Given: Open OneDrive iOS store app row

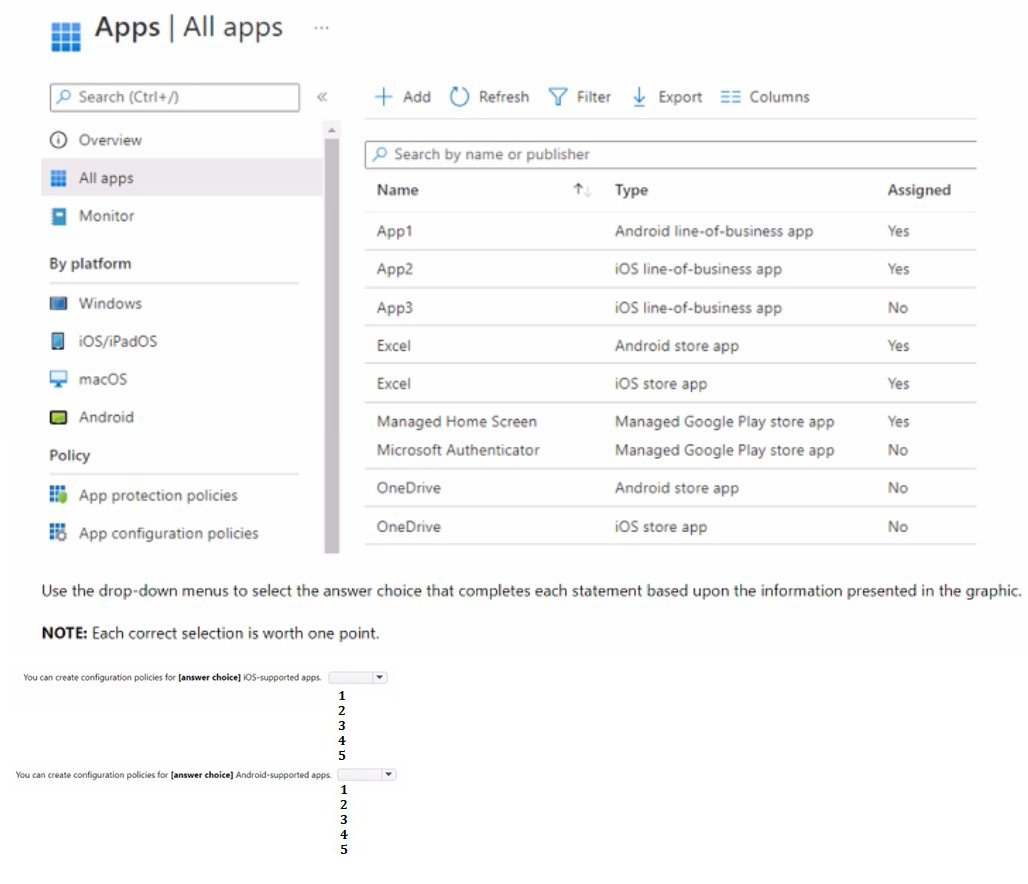Looking at the screenshot, I should (x=670, y=527).
